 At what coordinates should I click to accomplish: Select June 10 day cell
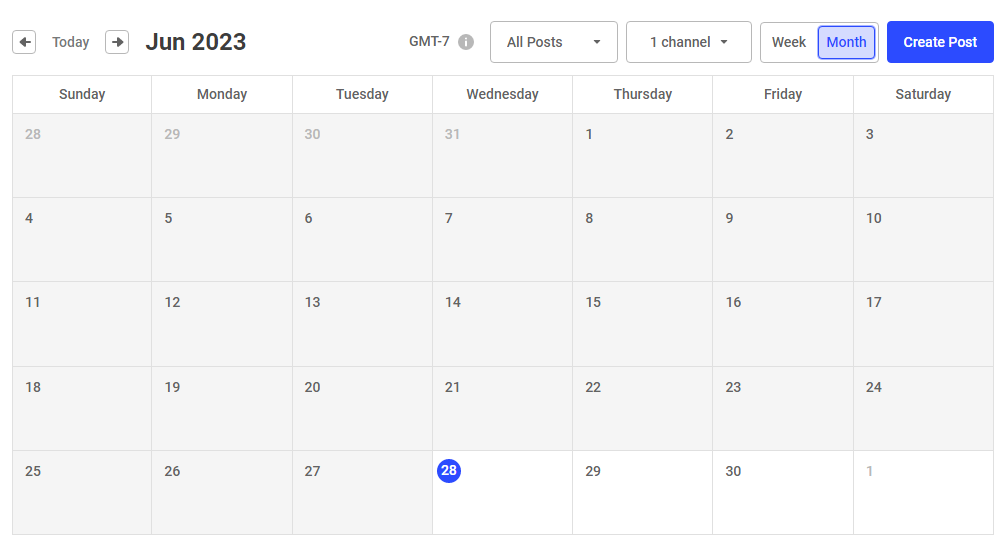point(922,239)
